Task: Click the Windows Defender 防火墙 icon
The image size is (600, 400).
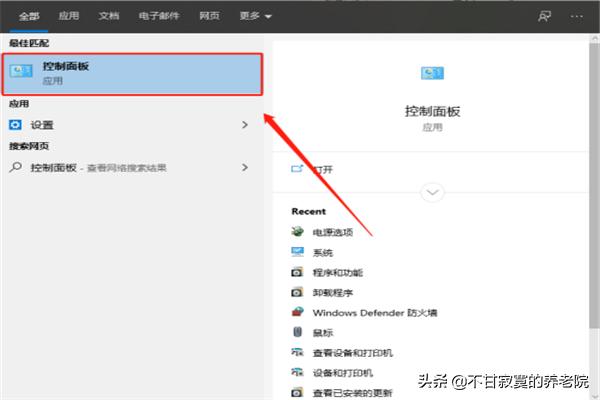Action: (297, 312)
